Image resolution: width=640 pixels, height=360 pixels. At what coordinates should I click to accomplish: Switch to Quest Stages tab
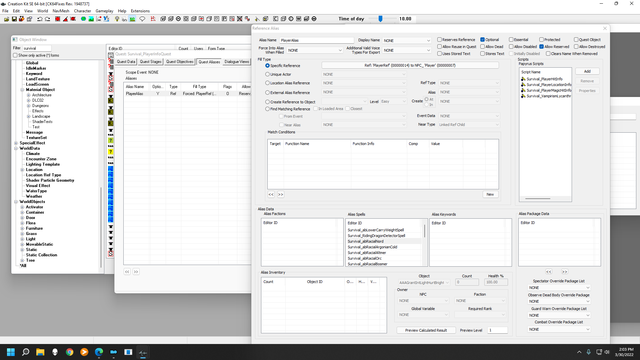point(150,62)
